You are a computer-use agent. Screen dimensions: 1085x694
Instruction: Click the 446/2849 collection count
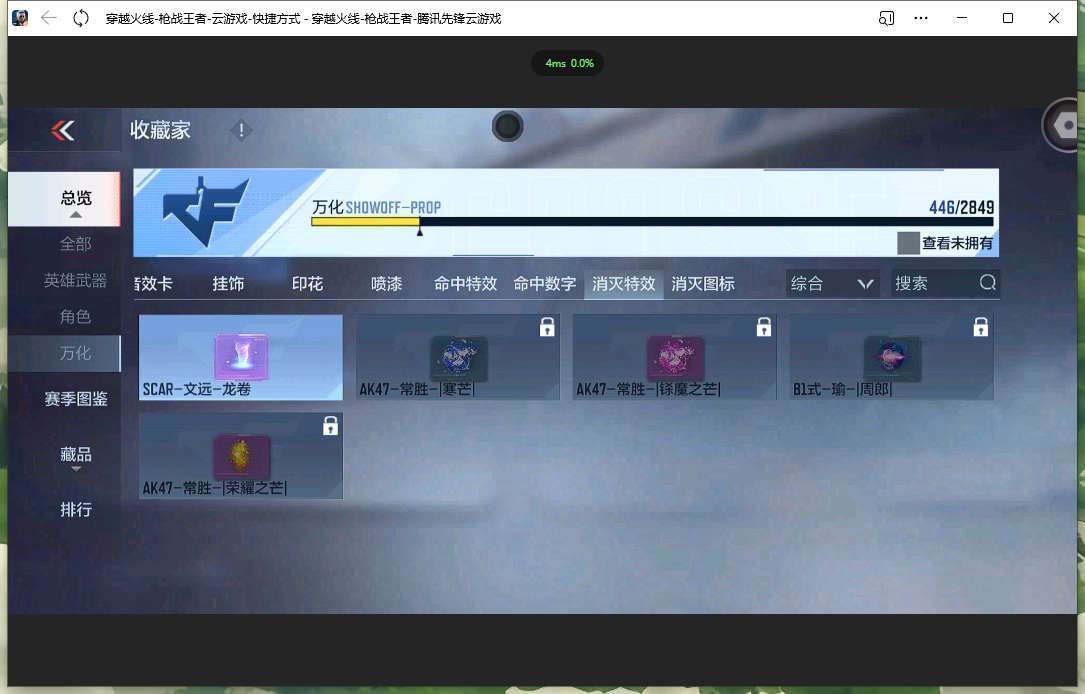[961, 207]
